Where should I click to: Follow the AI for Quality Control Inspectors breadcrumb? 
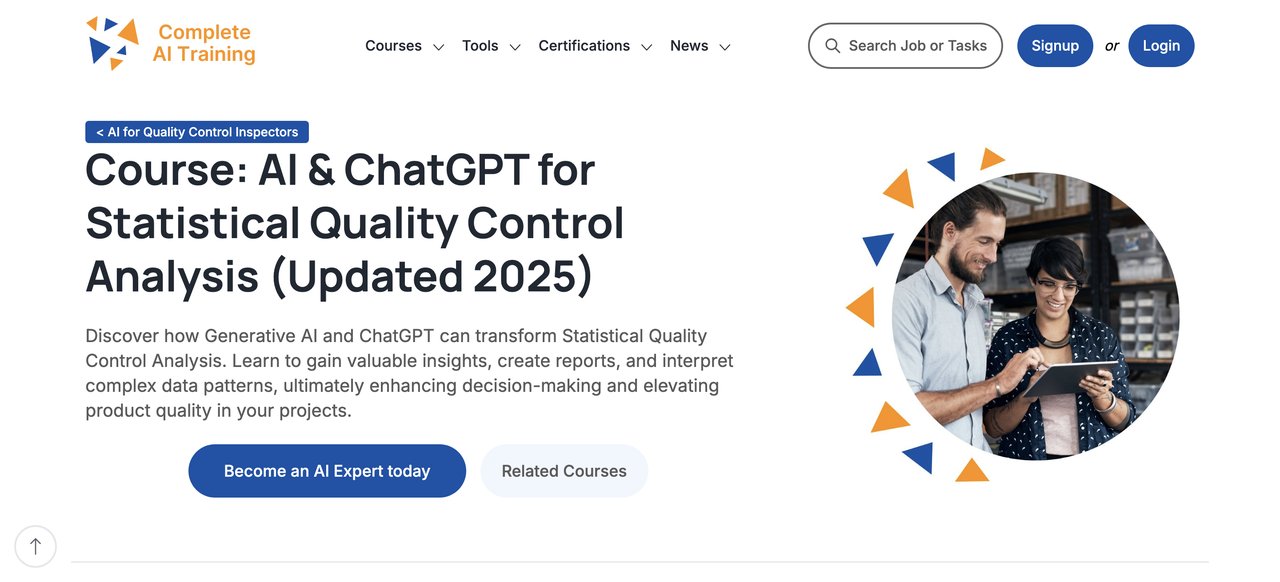click(x=196, y=131)
